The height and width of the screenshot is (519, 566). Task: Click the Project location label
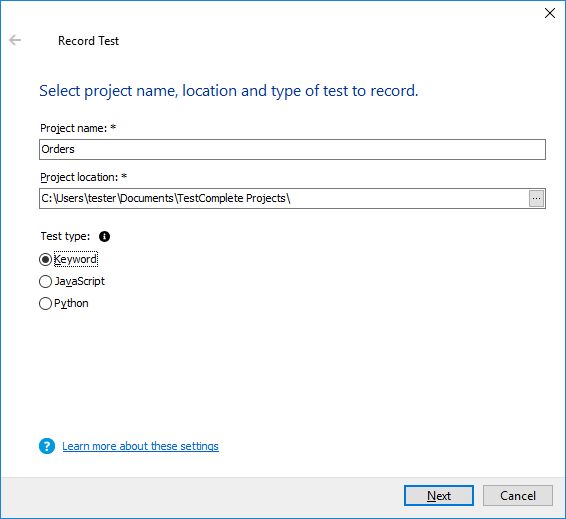83,177
